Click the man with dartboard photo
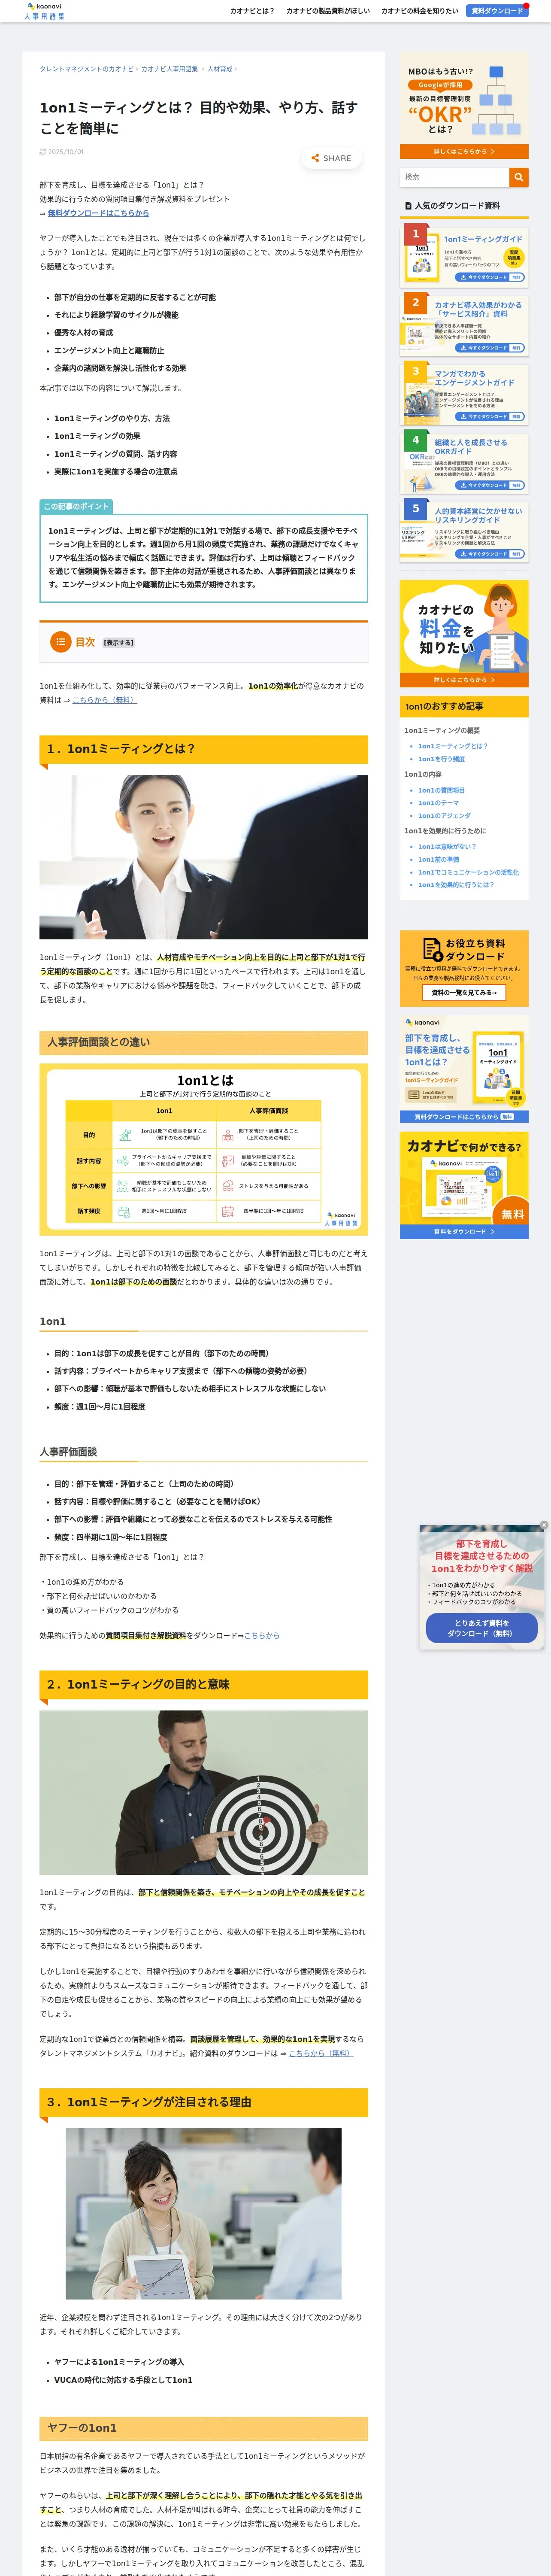 click(x=203, y=1792)
